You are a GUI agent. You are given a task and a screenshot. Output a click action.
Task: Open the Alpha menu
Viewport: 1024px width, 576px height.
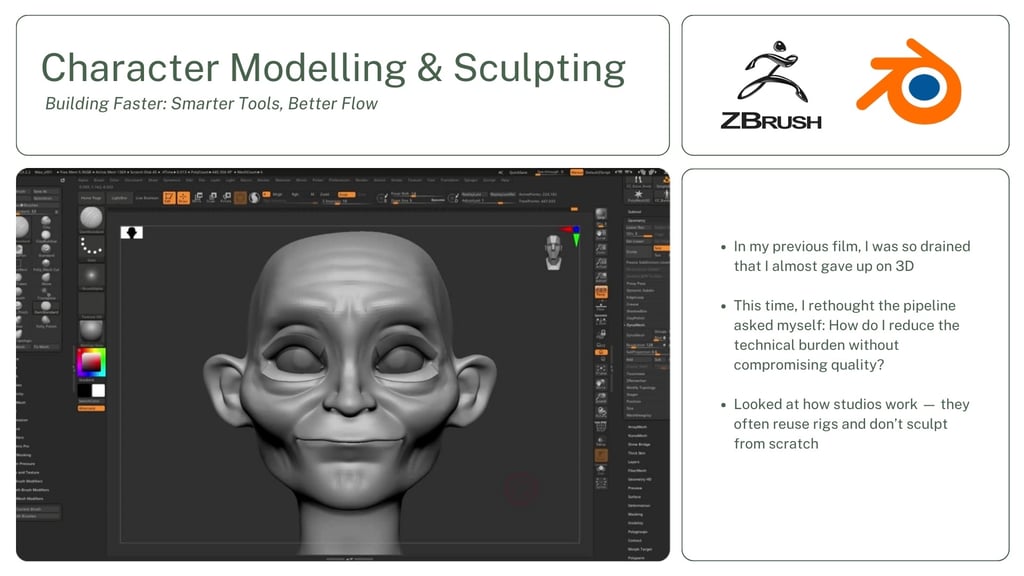click(83, 180)
